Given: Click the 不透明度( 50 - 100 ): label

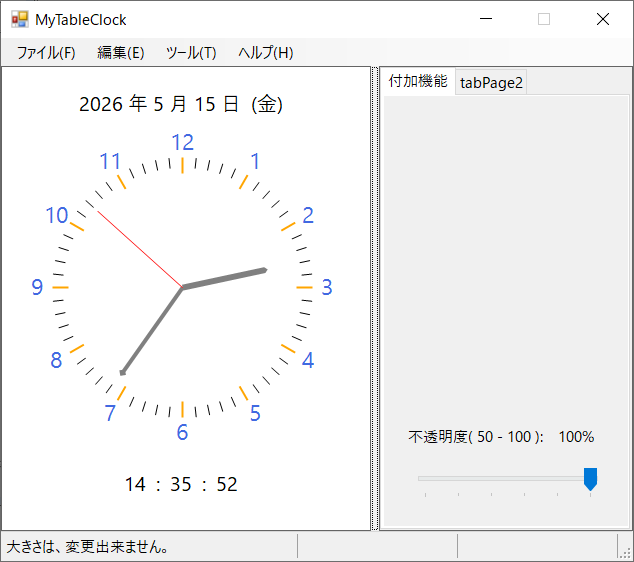Looking at the screenshot, I should tap(476, 437).
